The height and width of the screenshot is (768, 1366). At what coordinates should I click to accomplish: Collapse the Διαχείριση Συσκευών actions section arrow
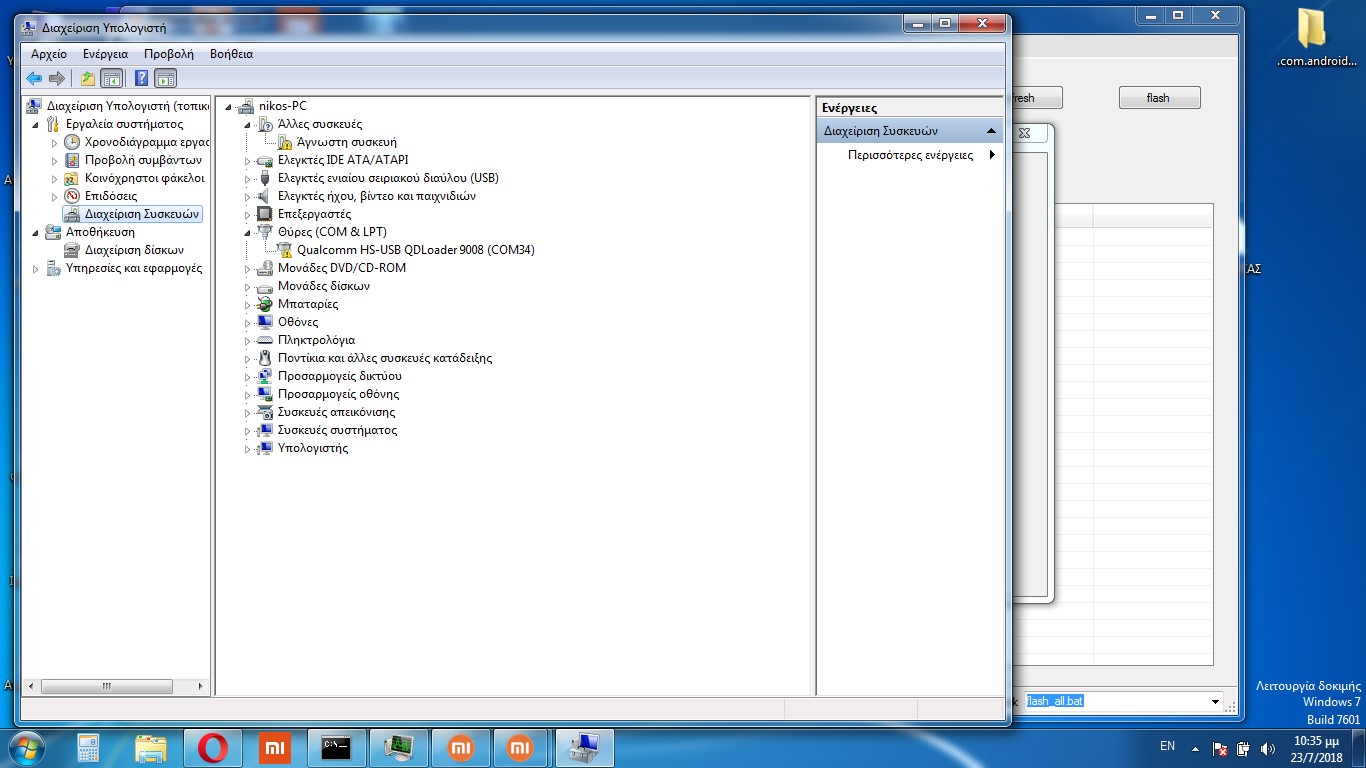pyautogui.click(x=991, y=131)
